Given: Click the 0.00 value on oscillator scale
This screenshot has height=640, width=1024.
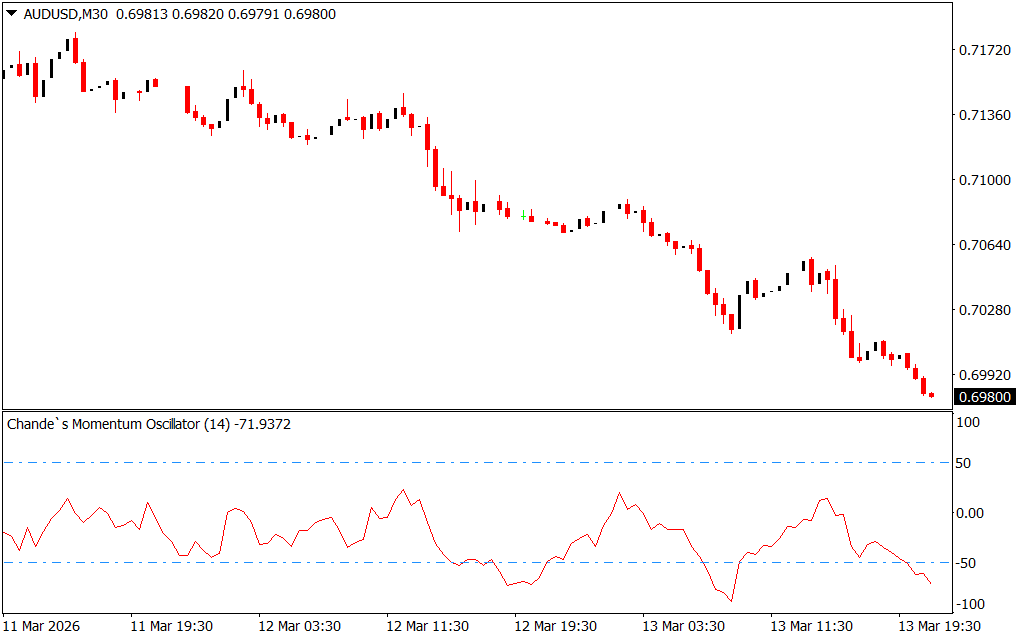Looking at the screenshot, I should (x=971, y=513).
